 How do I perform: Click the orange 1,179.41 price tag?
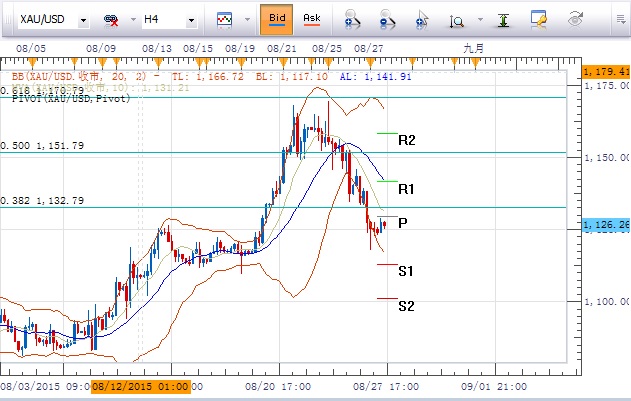coord(606,72)
